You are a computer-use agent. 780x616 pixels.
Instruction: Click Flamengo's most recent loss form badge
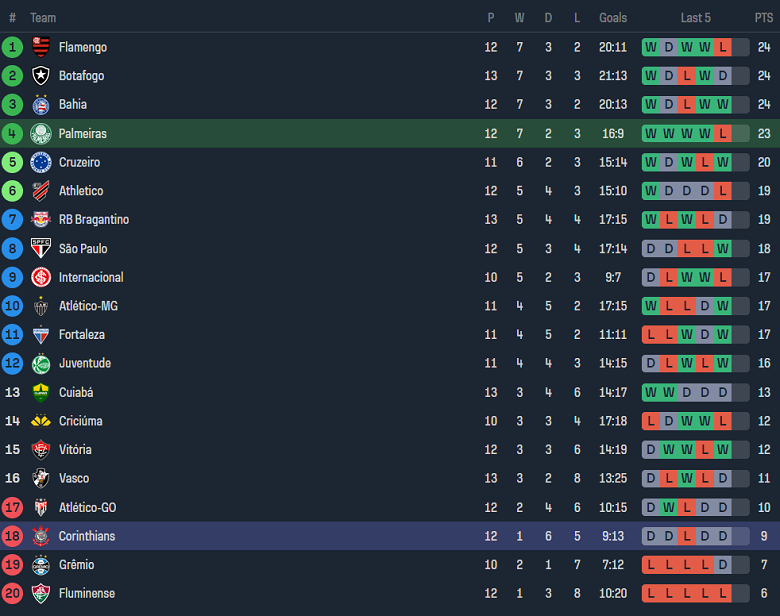[722, 47]
